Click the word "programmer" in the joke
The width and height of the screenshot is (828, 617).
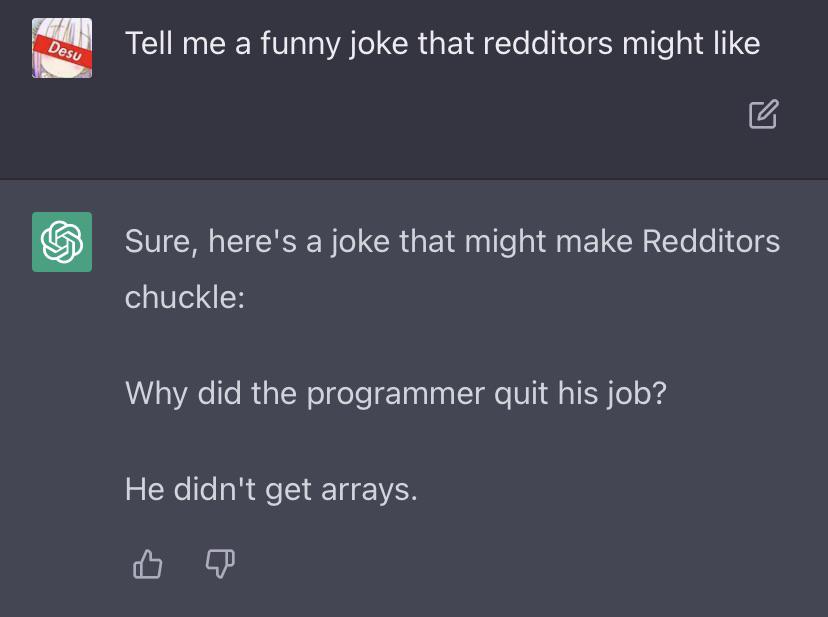[396, 396]
